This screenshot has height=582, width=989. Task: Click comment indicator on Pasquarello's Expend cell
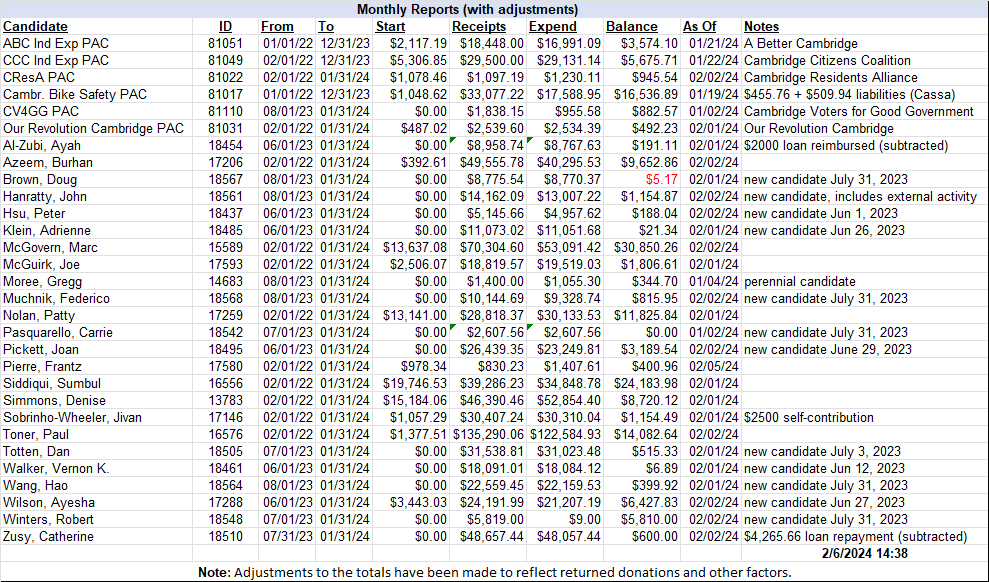528,329
